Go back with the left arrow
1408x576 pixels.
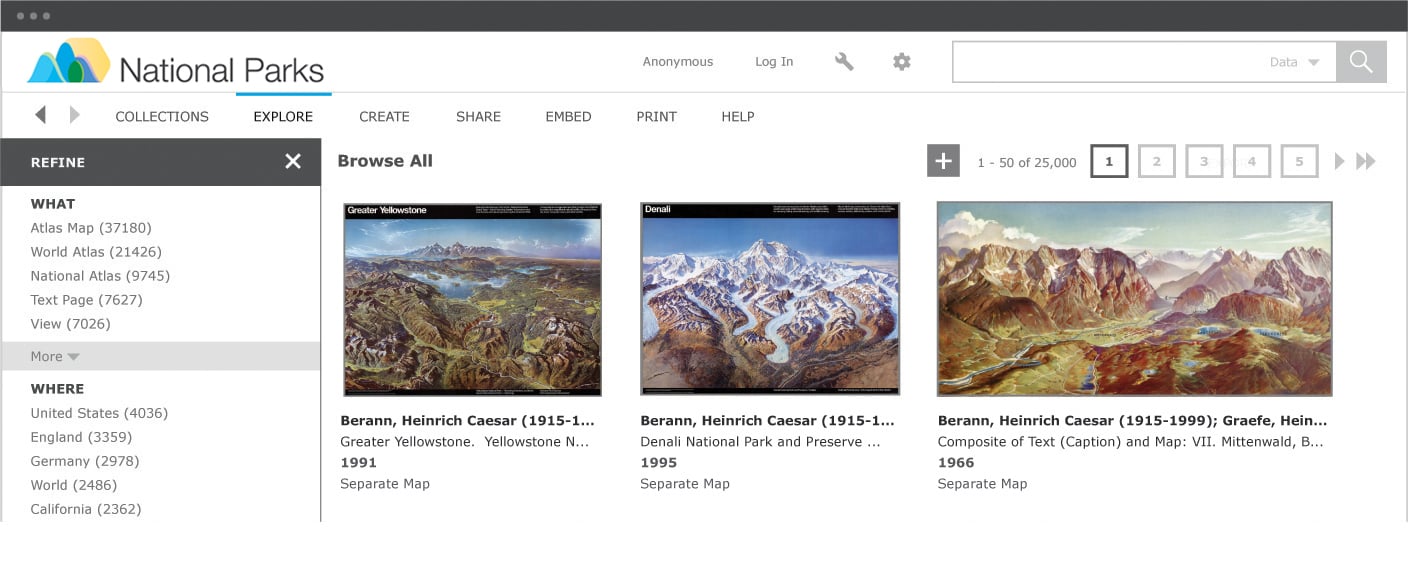40,115
